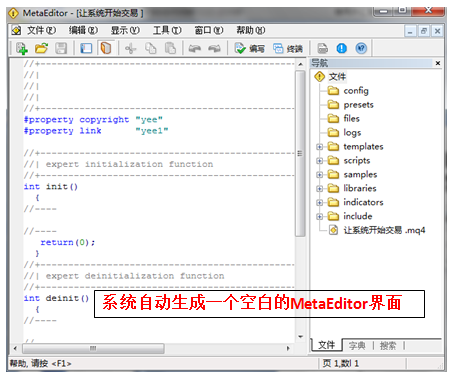456x375 pixels.
Task: Click the Undo arrow icon
Action: tap(194, 49)
